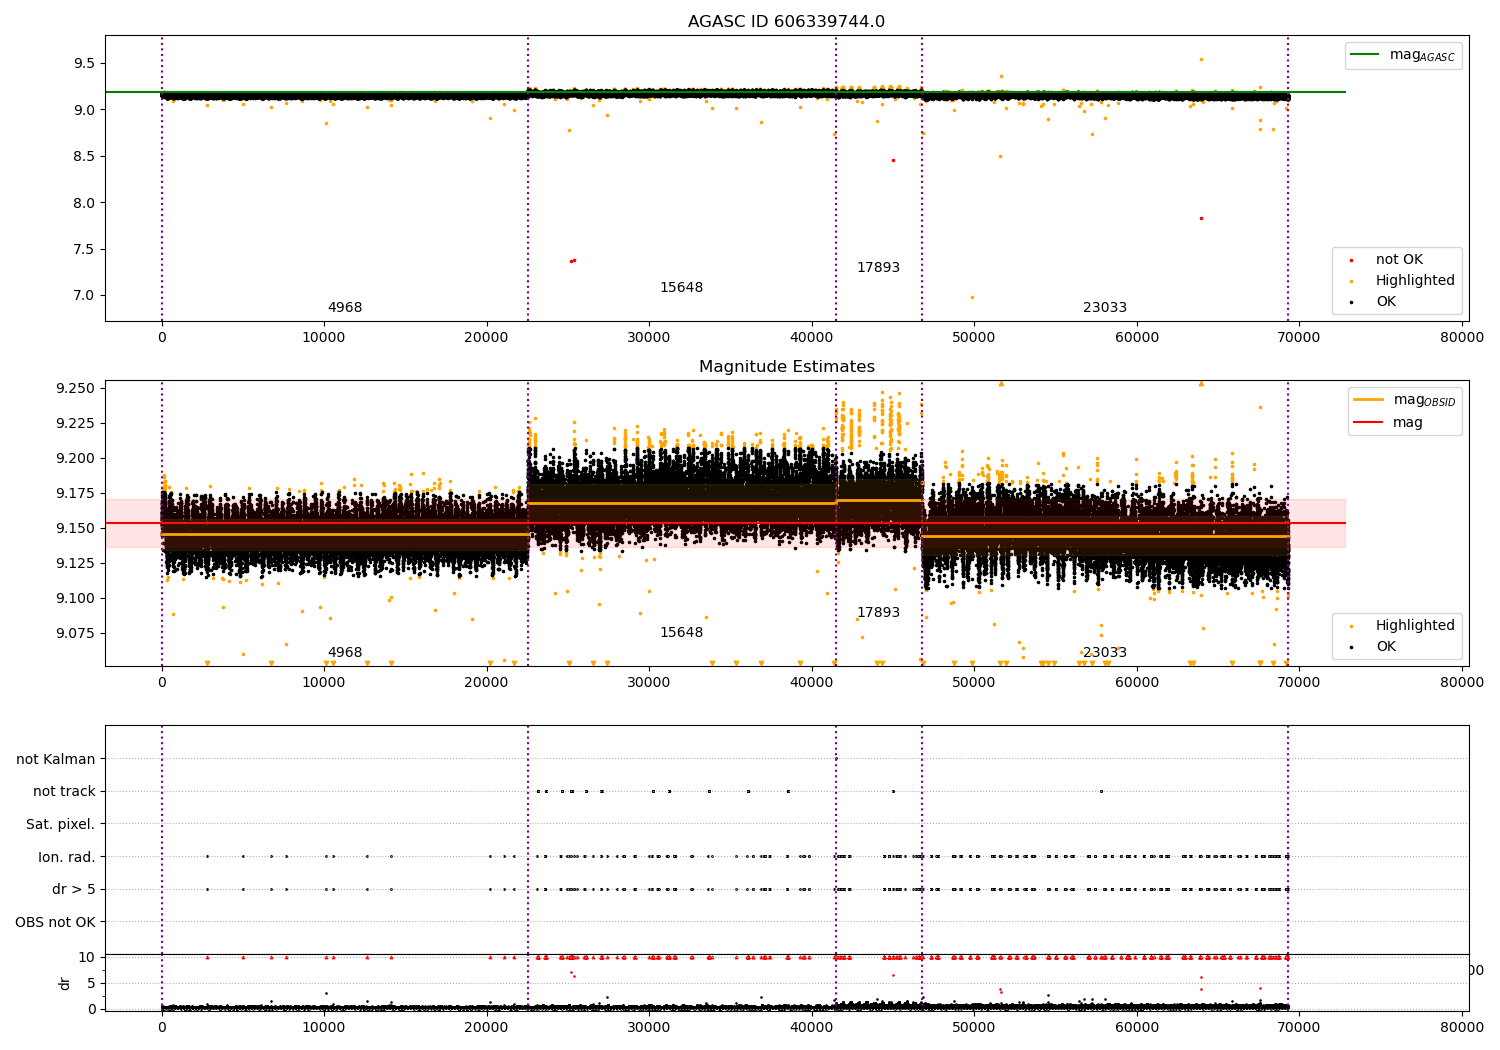Click the red "mag" legend entry

pyautogui.click(x=1389, y=422)
